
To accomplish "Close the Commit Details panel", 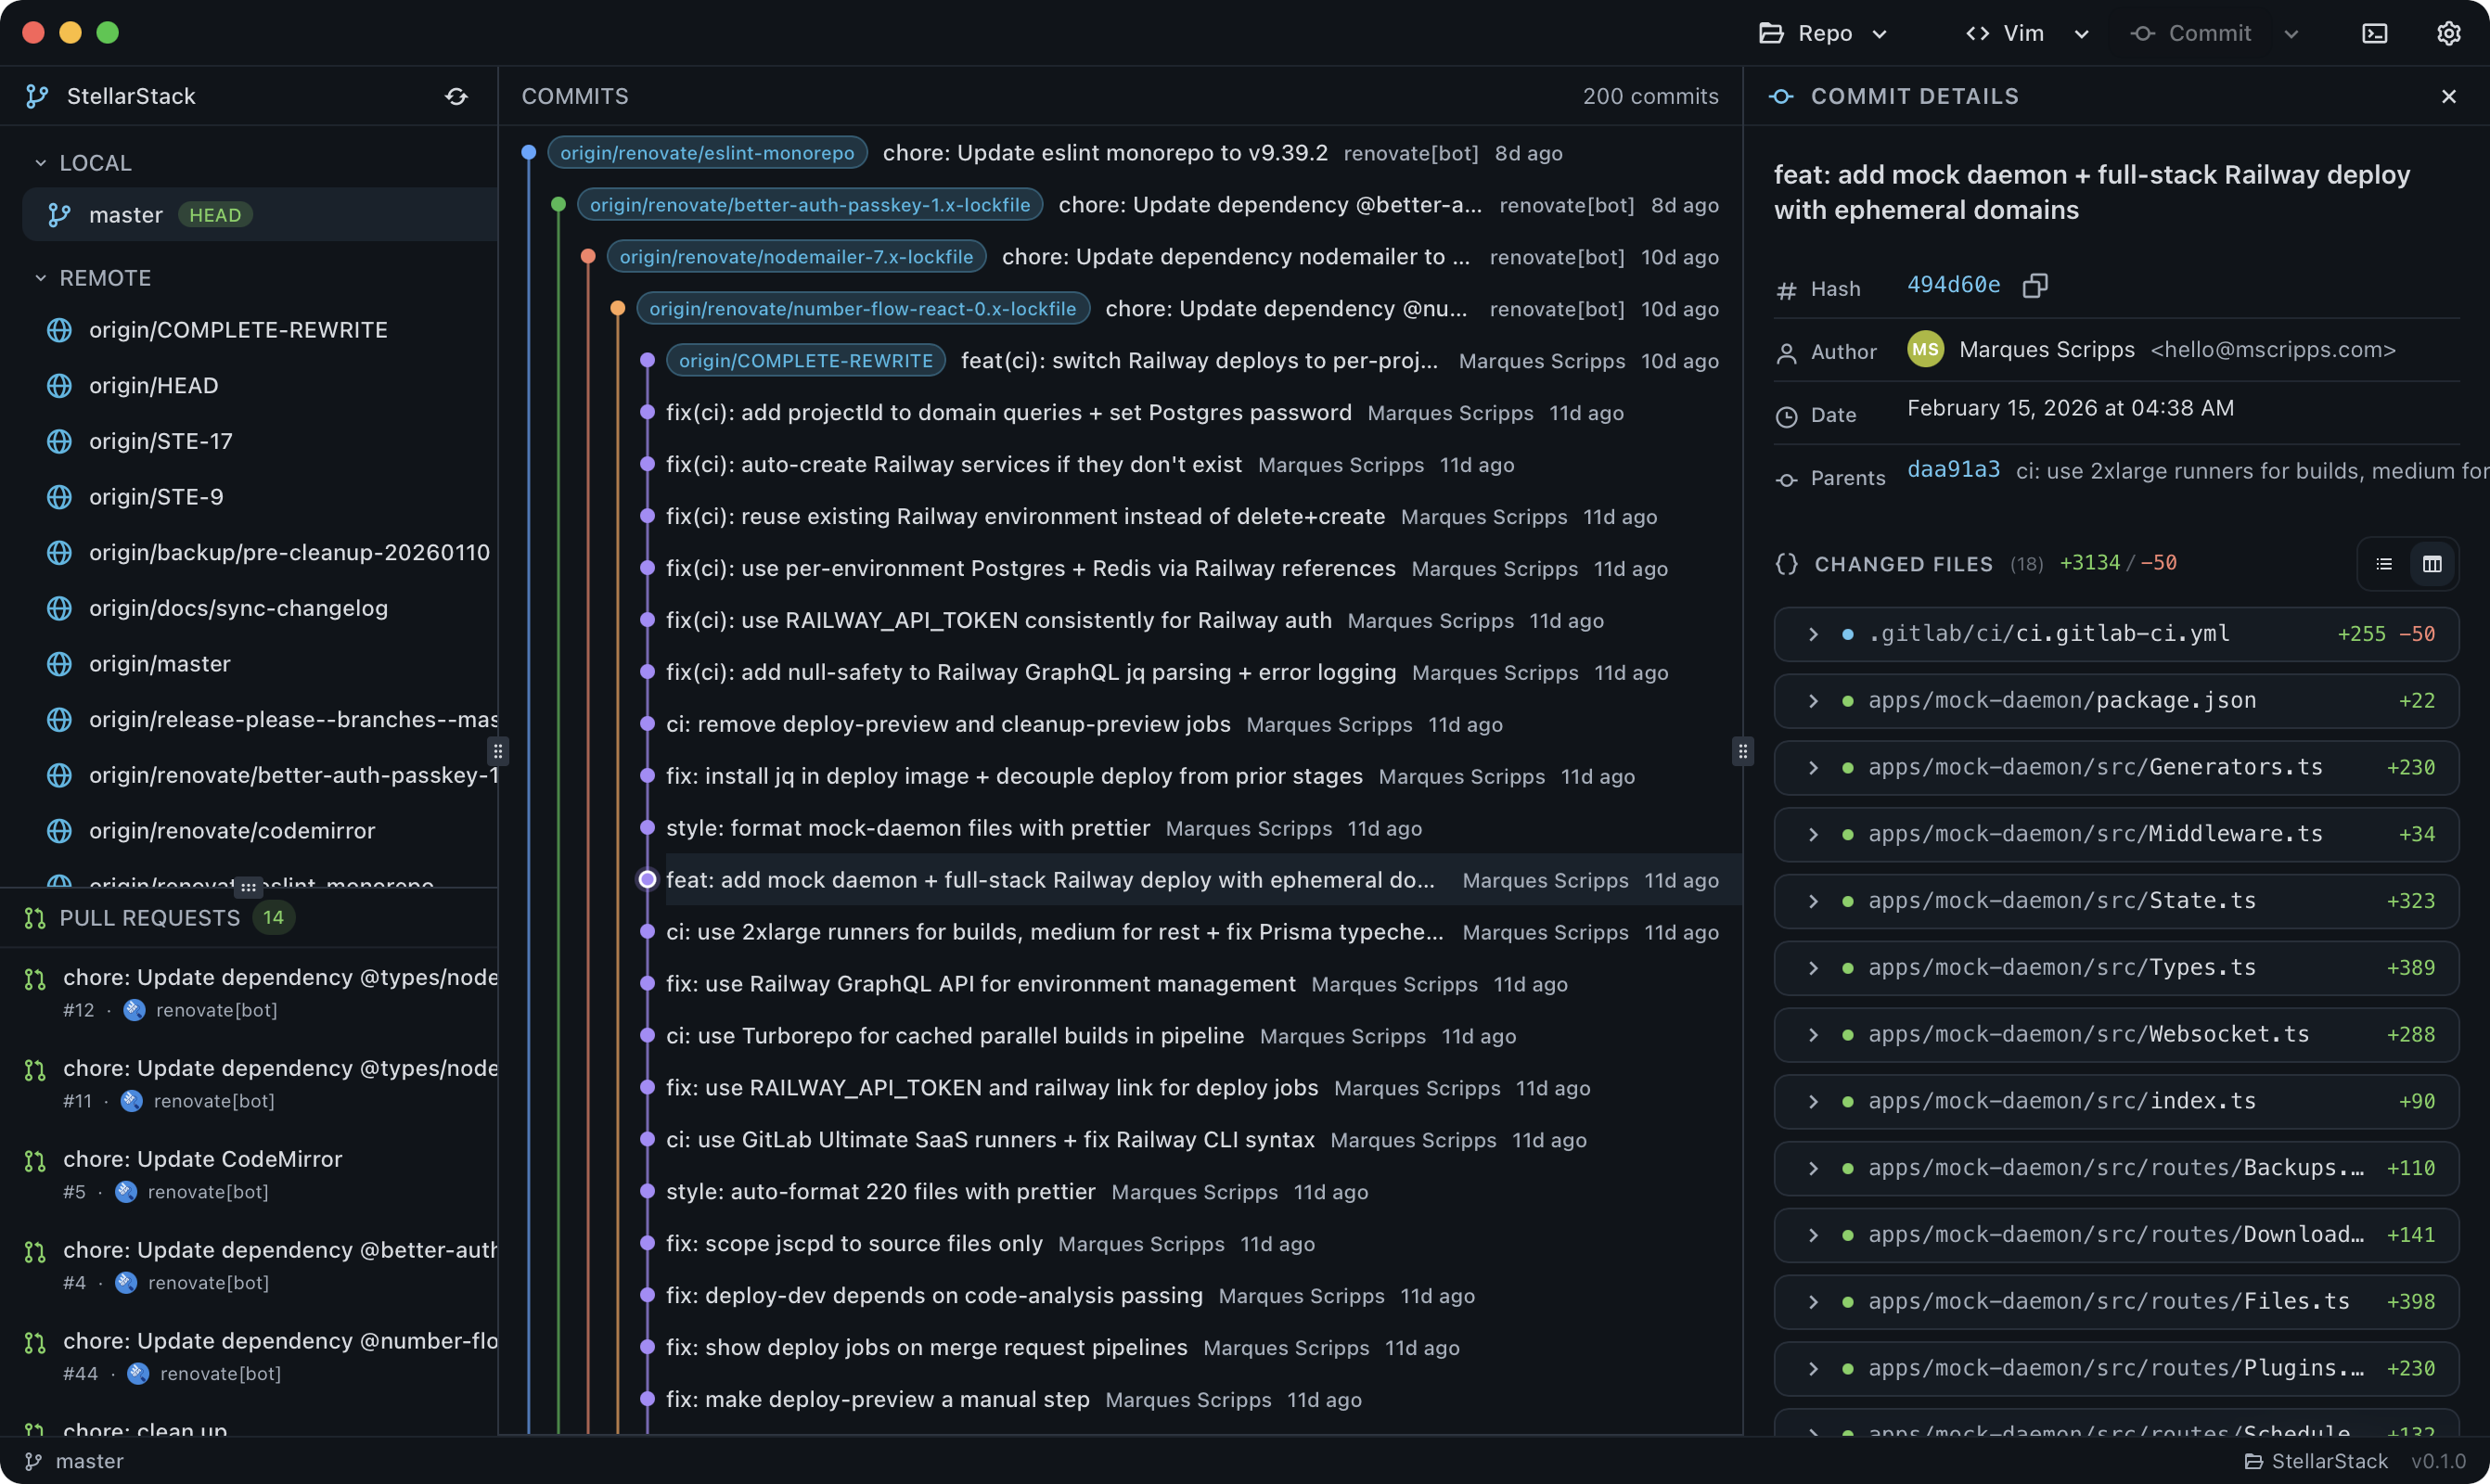I will click(x=2448, y=96).
